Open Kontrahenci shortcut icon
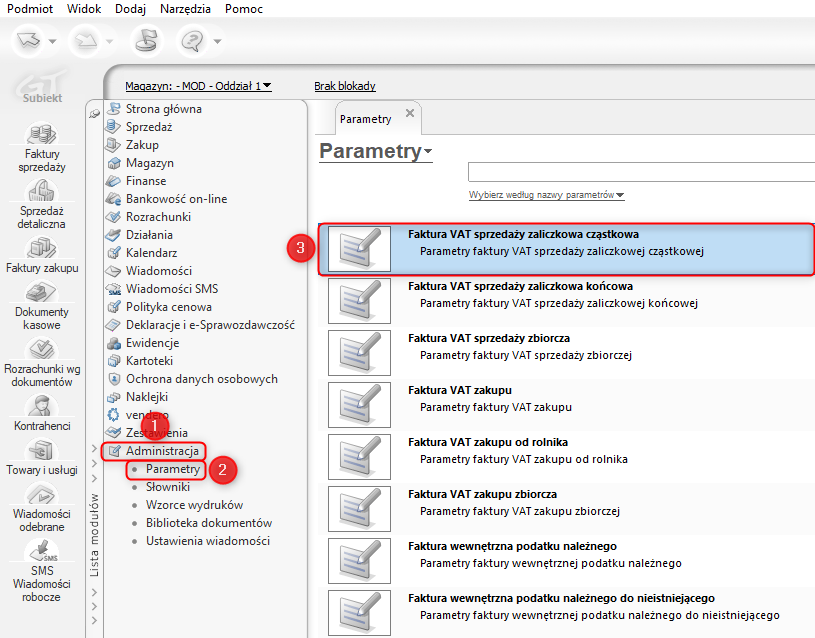 coord(42,405)
